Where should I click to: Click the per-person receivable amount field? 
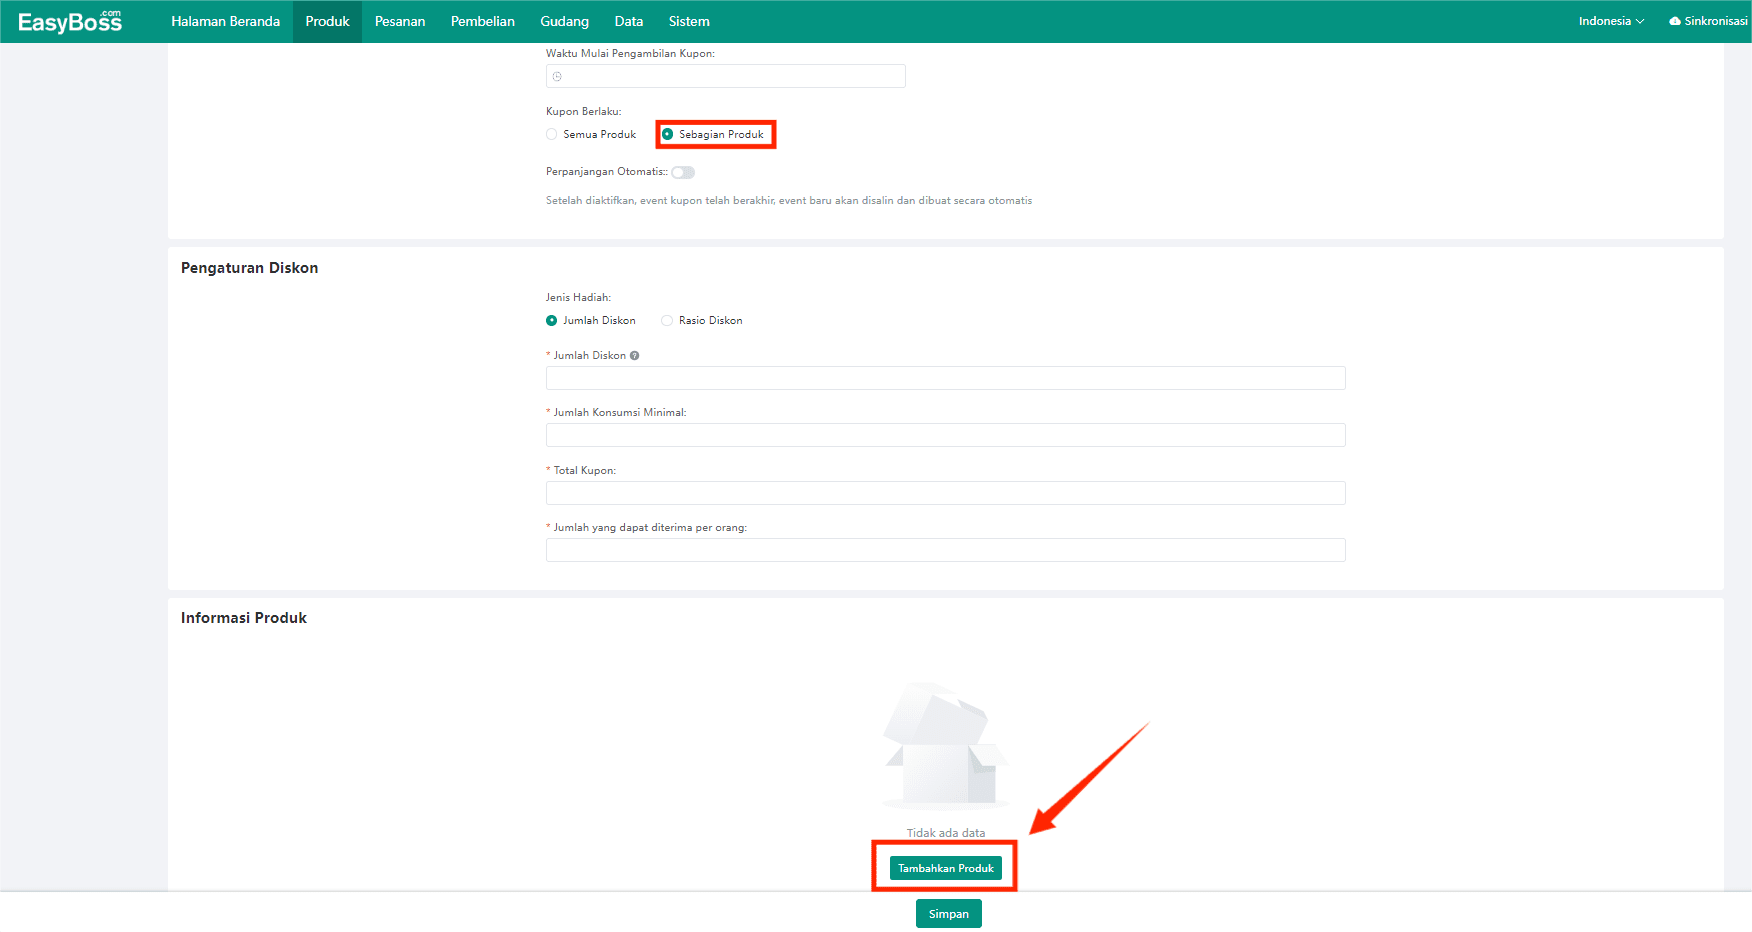[x=946, y=550]
